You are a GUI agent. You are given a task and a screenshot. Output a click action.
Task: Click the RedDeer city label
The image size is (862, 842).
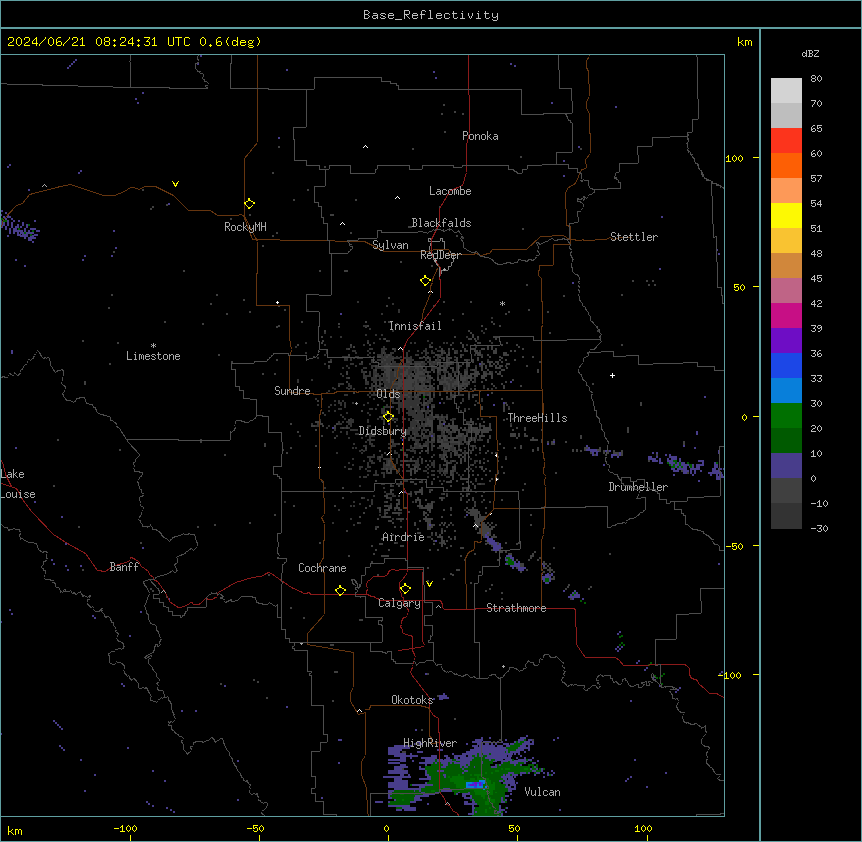pyautogui.click(x=440, y=255)
